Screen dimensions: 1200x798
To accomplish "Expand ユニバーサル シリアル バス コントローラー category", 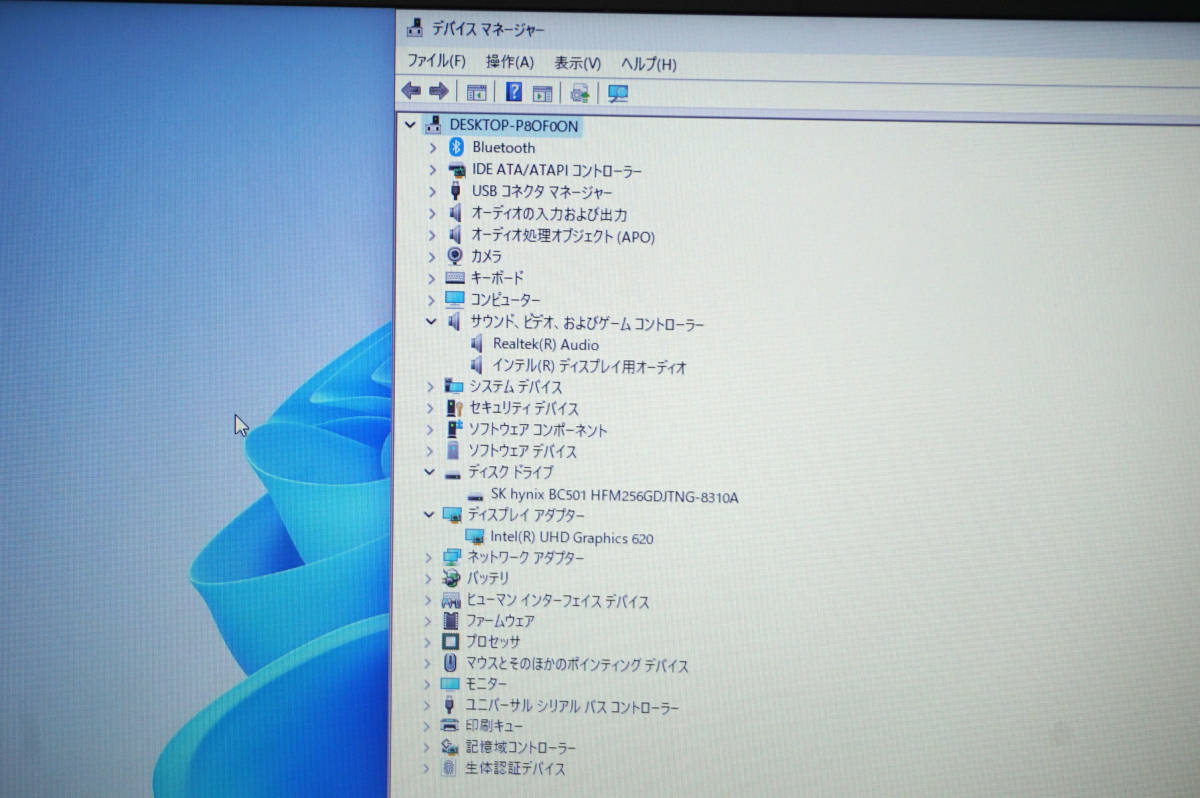I will point(428,706).
